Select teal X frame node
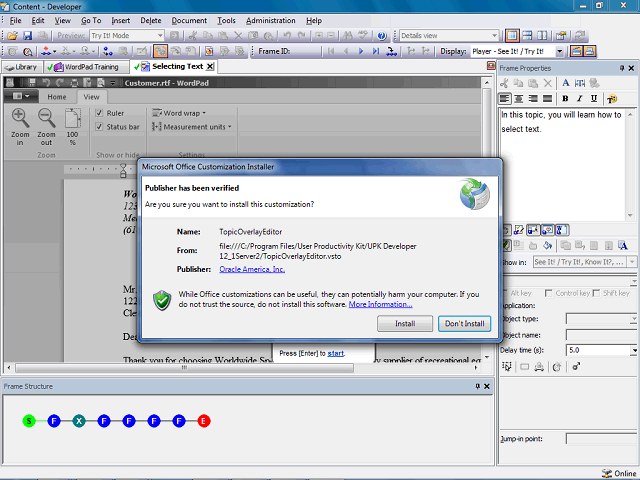 [x=79, y=421]
